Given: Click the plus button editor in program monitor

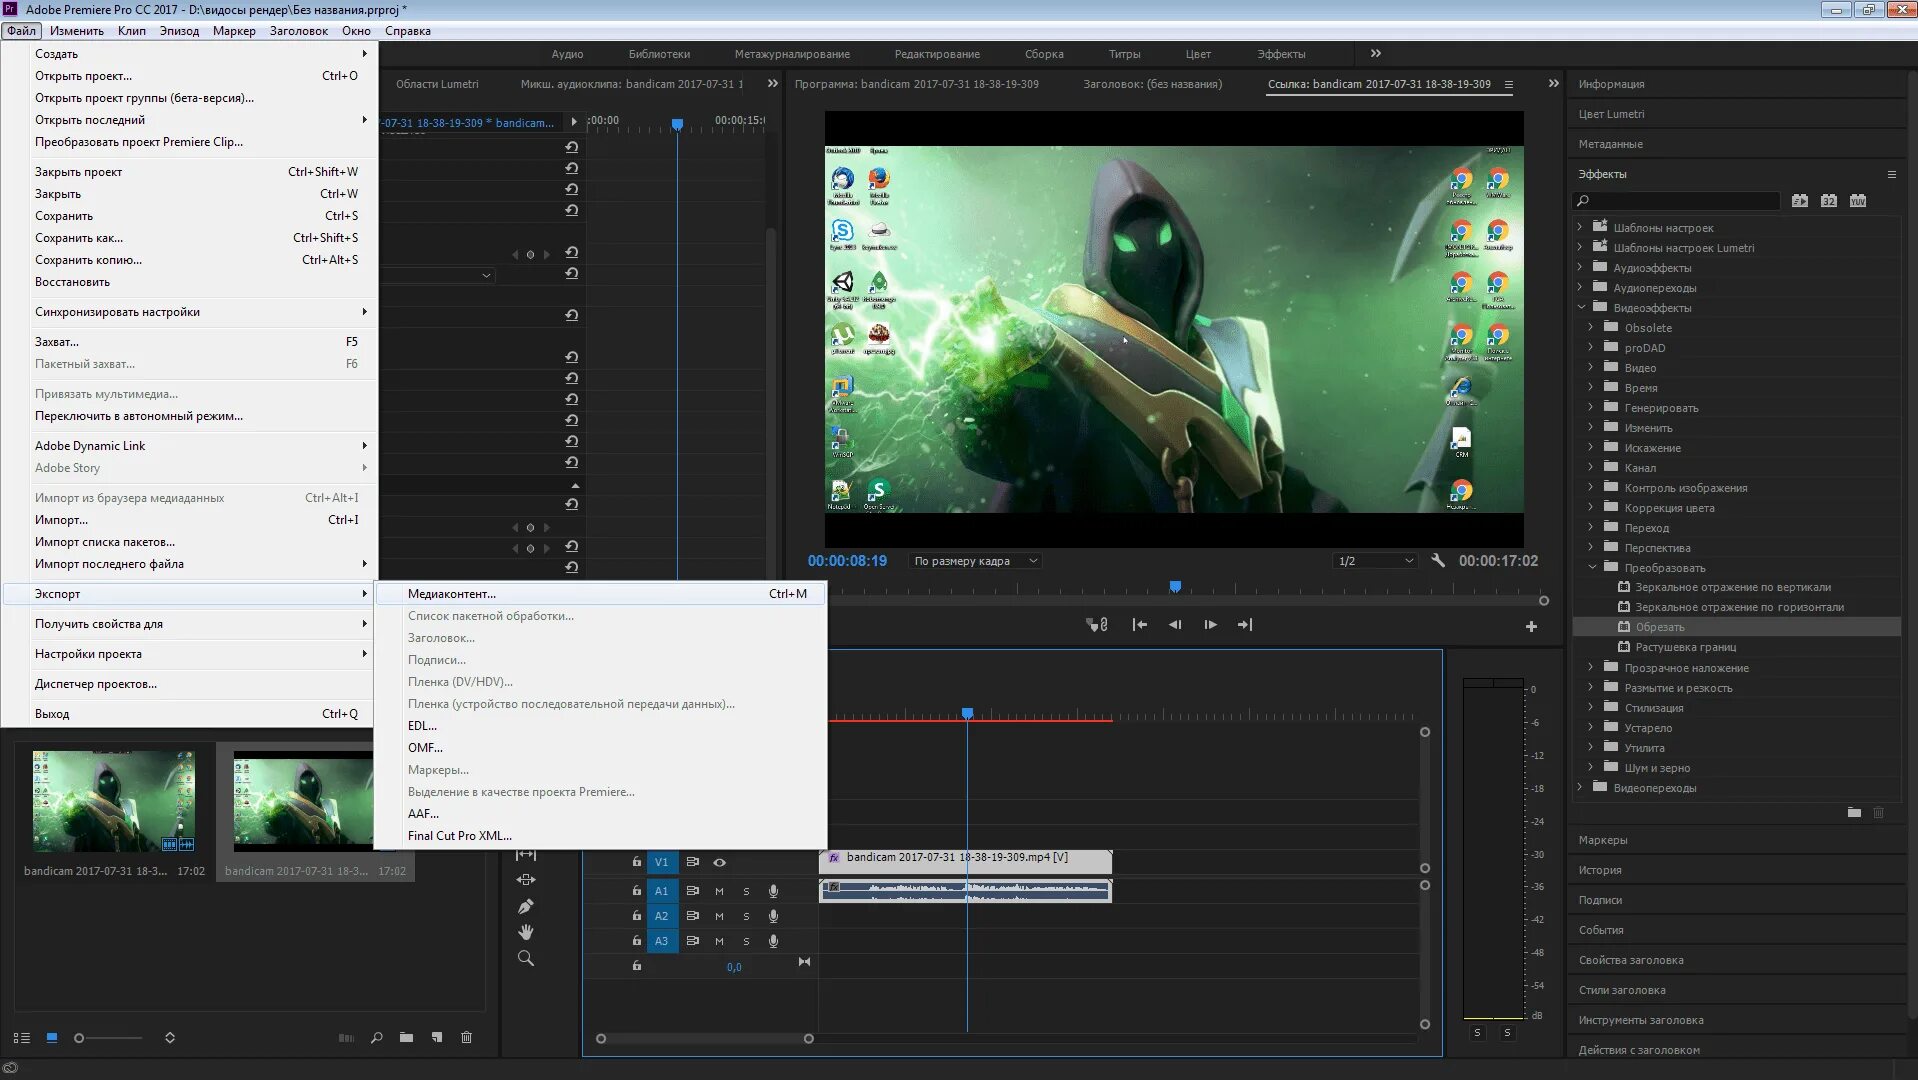Looking at the screenshot, I should [x=1531, y=627].
